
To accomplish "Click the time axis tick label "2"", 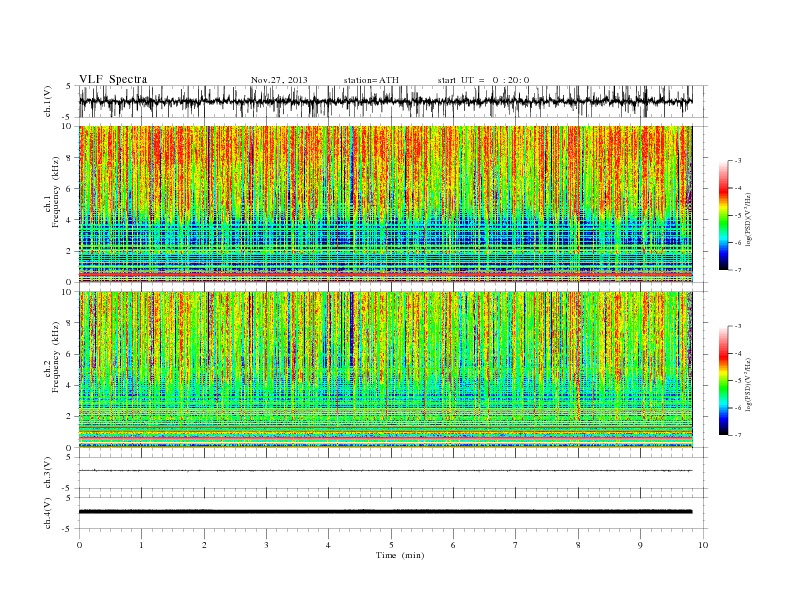I will pyautogui.click(x=204, y=545).
